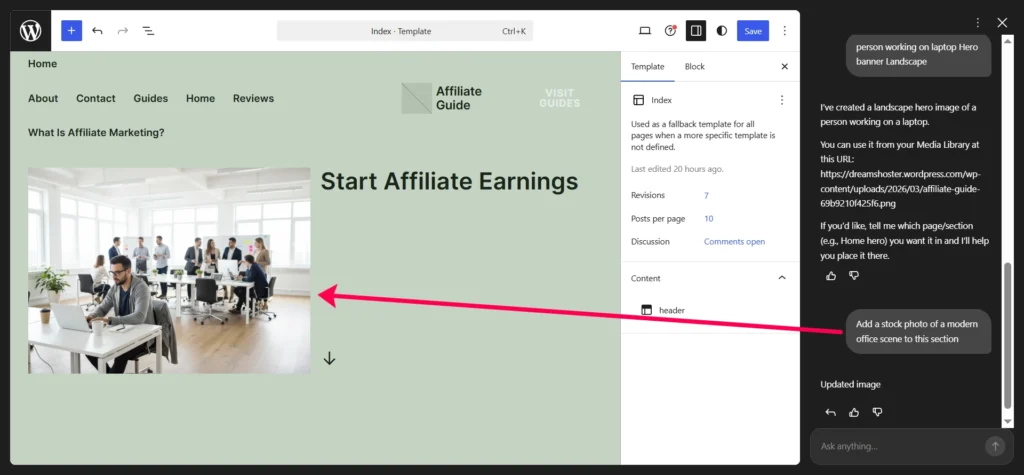The height and width of the screenshot is (475, 1024).
Task: Open the Comments open discussion link
Action: (x=734, y=242)
